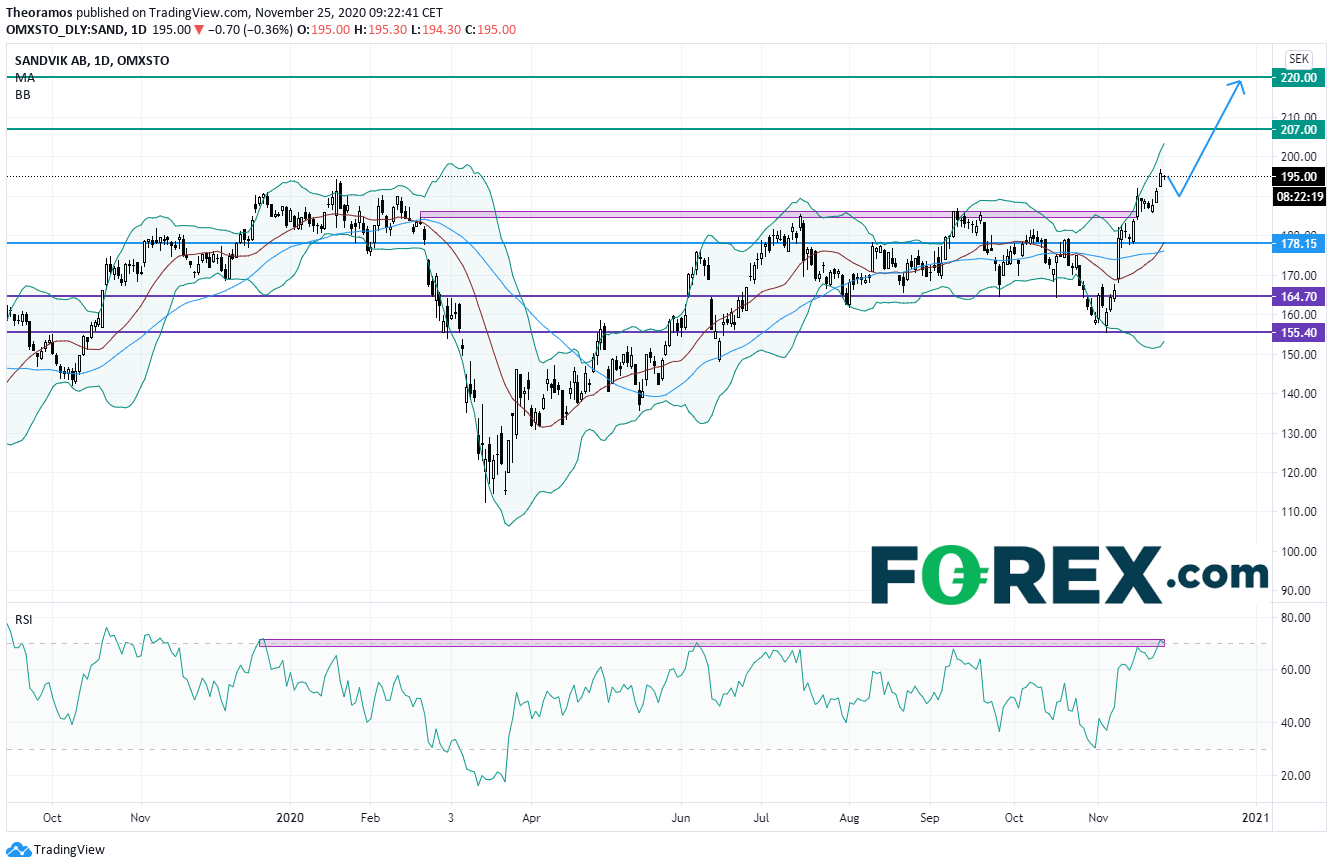The image size is (1333, 868).
Task: Click the MA indicator legend label
Action: coord(23,77)
